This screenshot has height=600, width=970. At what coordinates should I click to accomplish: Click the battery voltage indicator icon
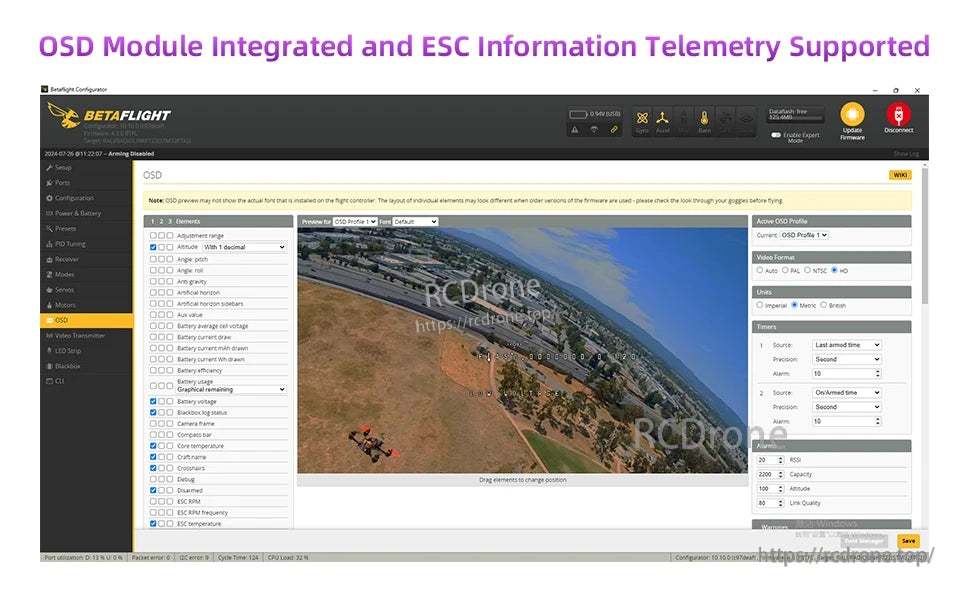577,114
